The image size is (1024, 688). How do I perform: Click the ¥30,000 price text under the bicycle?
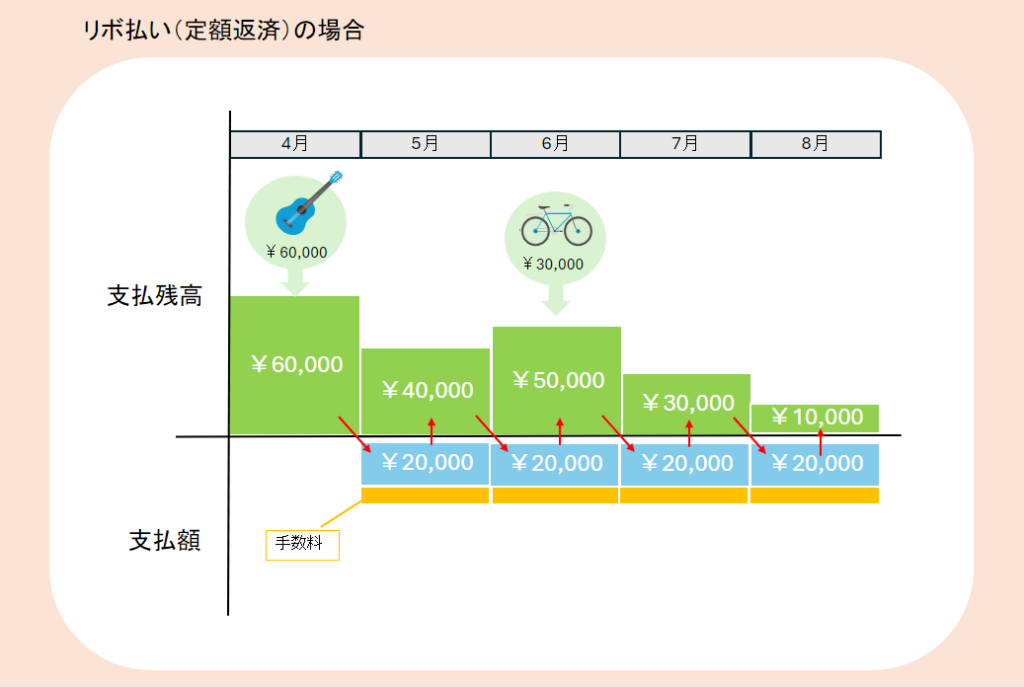553,264
